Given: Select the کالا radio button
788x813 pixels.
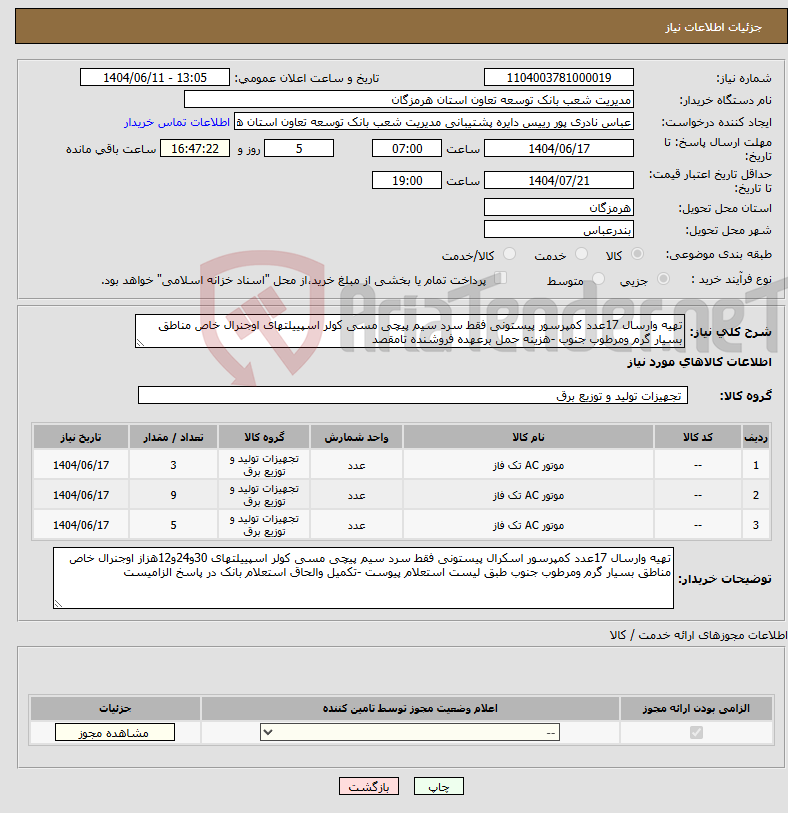Looking at the screenshot, I should (637, 254).
